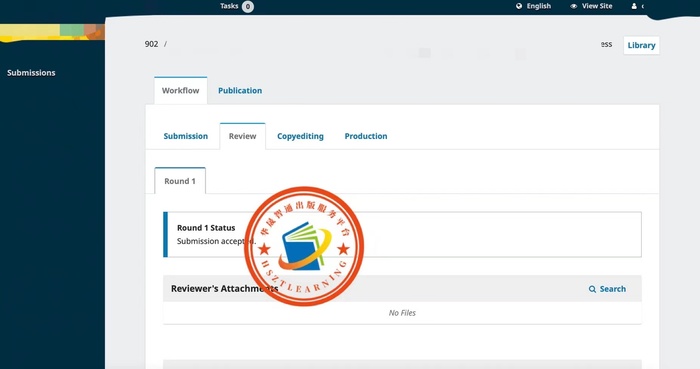Open the English language menu
Viewport: 700px width, 369px height.
(x=533, y=6)
